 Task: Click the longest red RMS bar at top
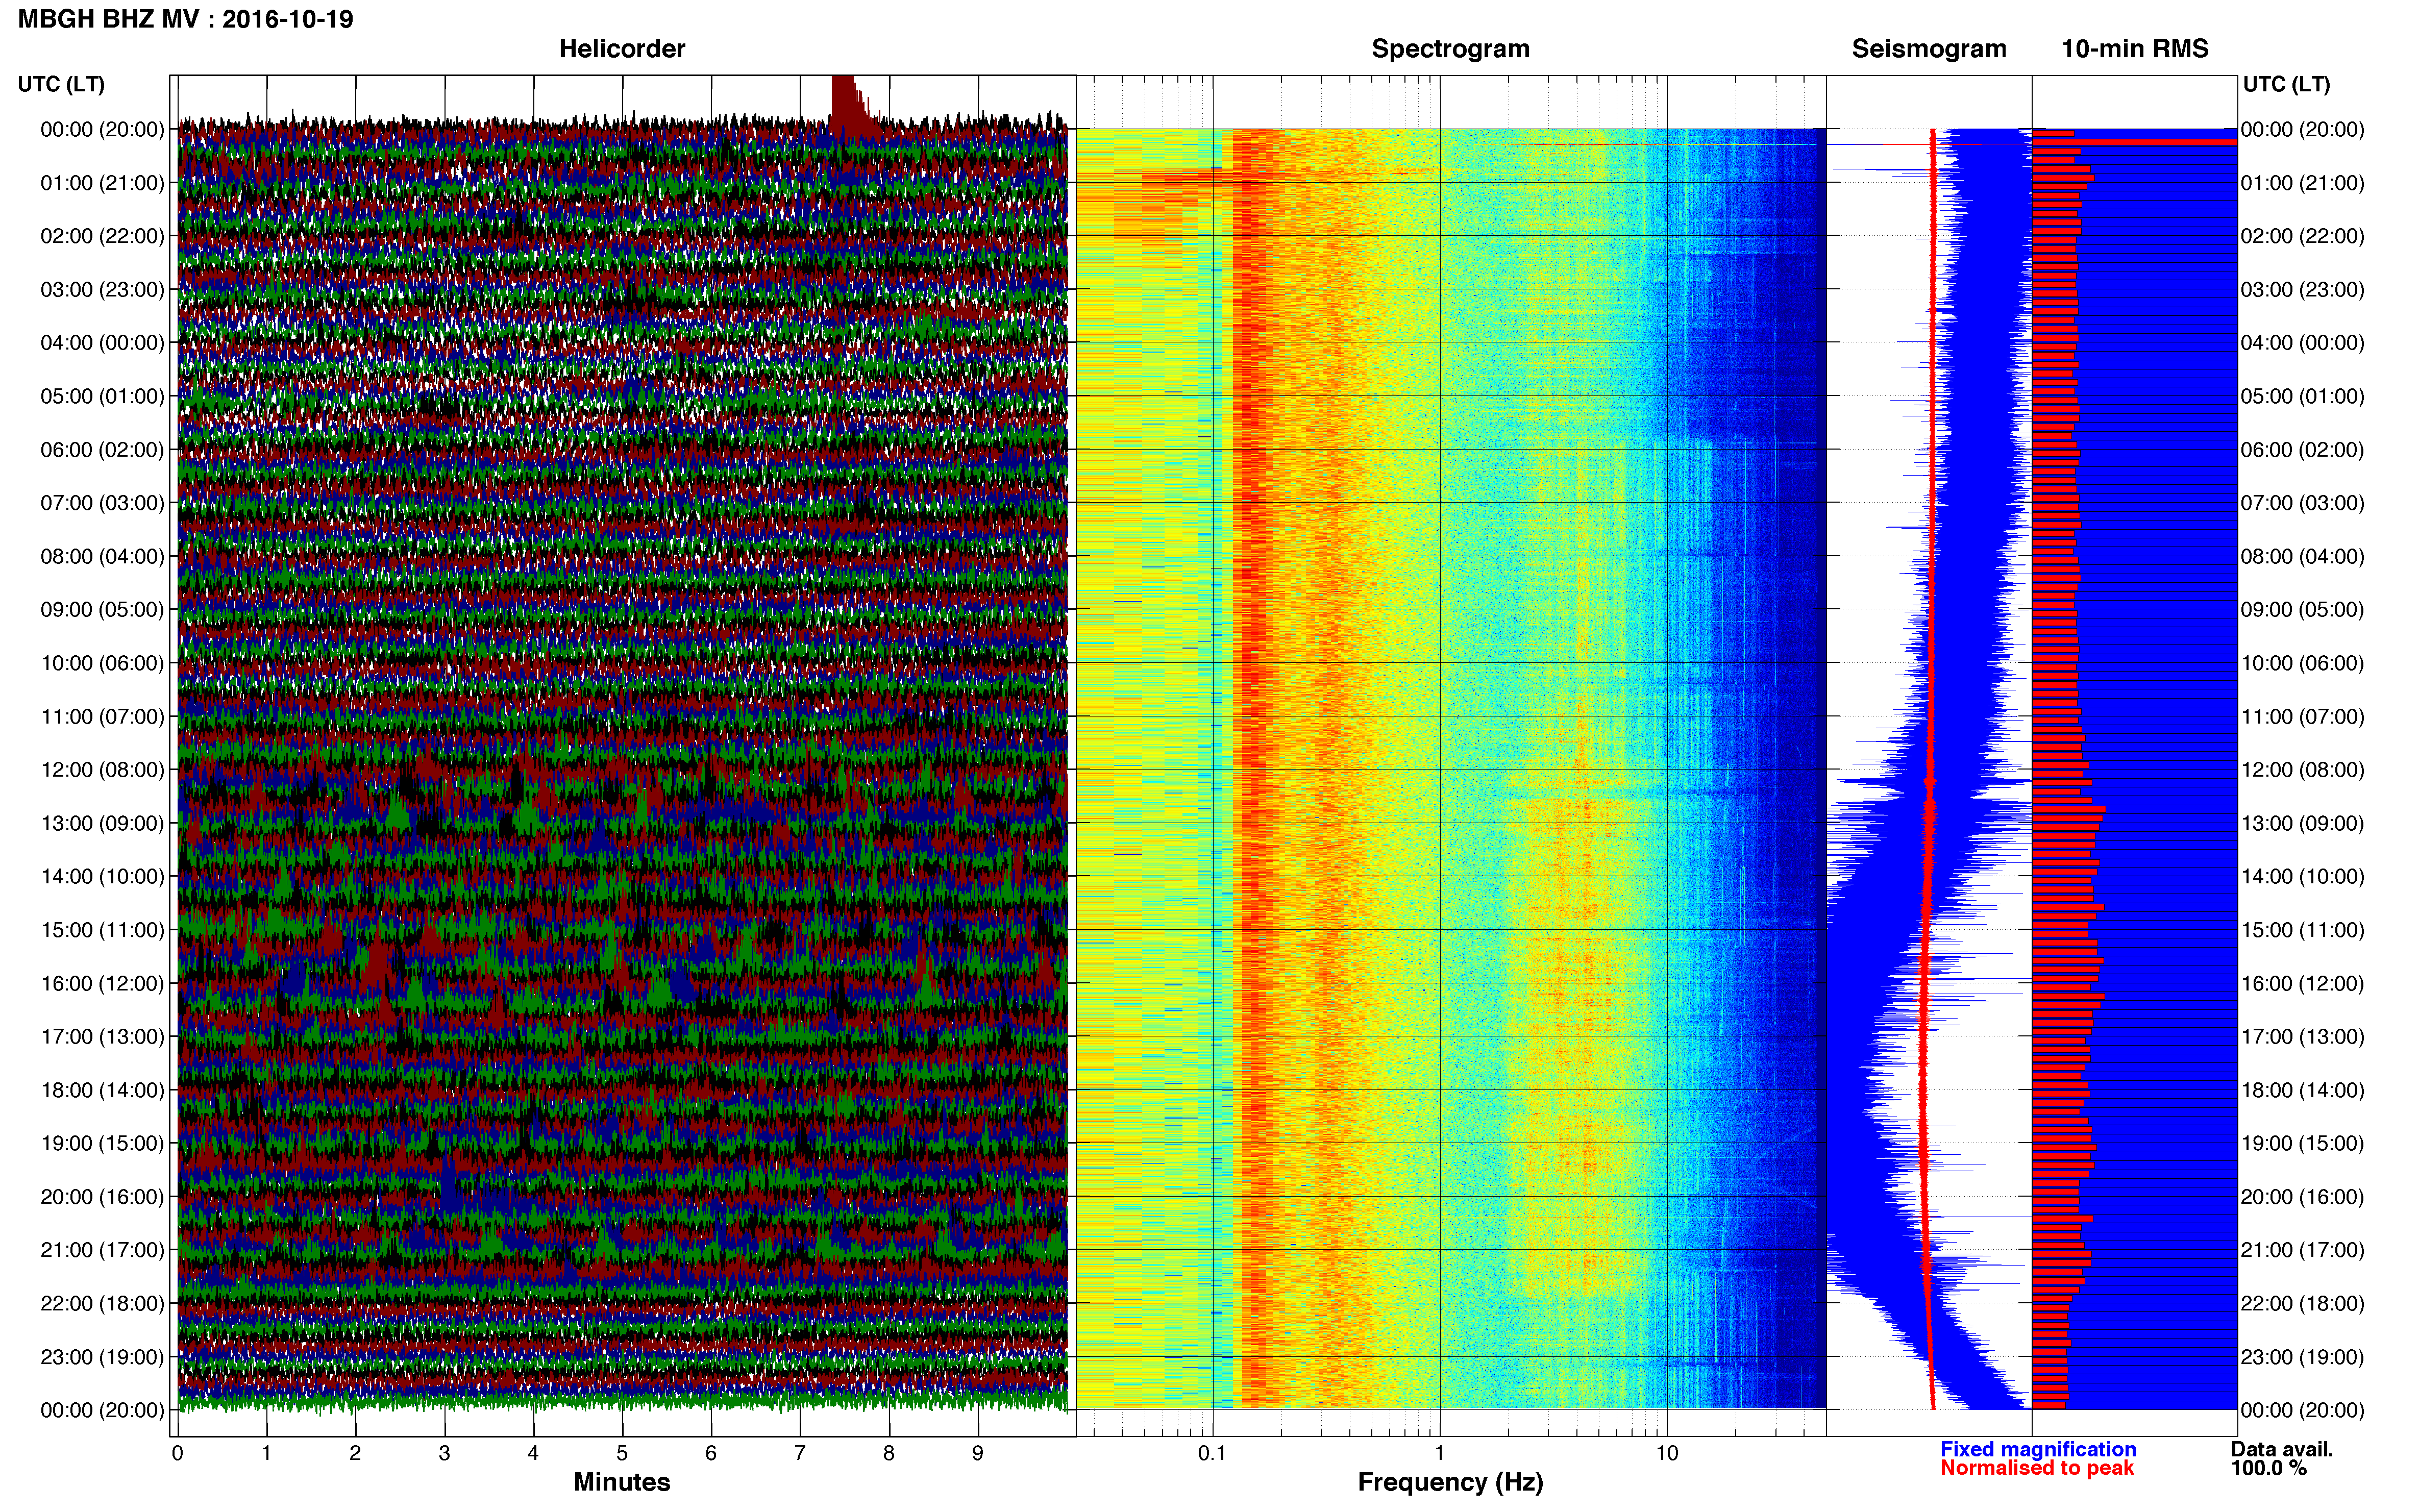[2134, 142]
